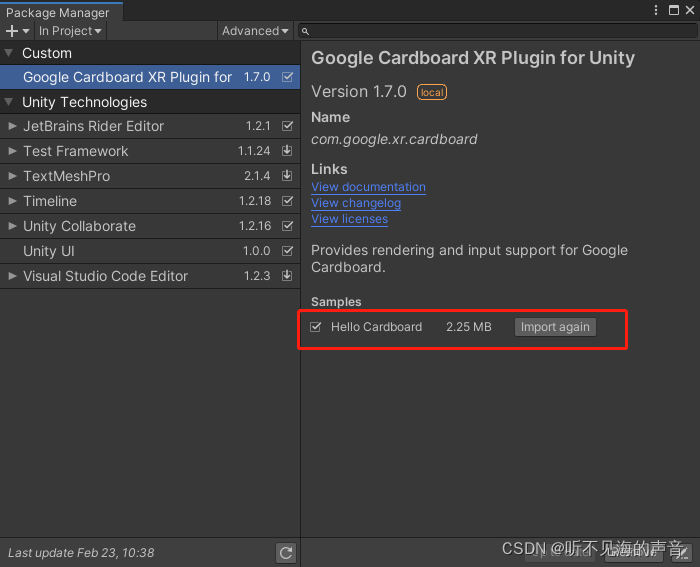Click the Last update Feb 23 status text
Screen dimensions: 700x567
tap(81, 553)
